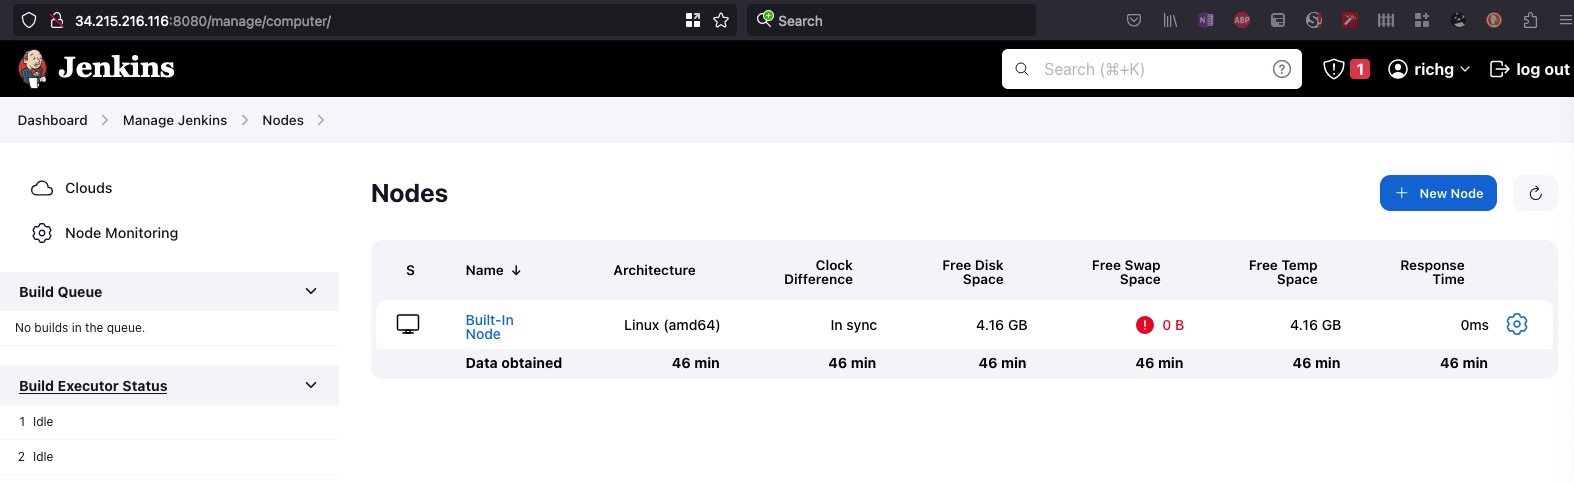Open the richg user profile
This screenshot has width=1574, height=483.
(x=1421, y=69)
